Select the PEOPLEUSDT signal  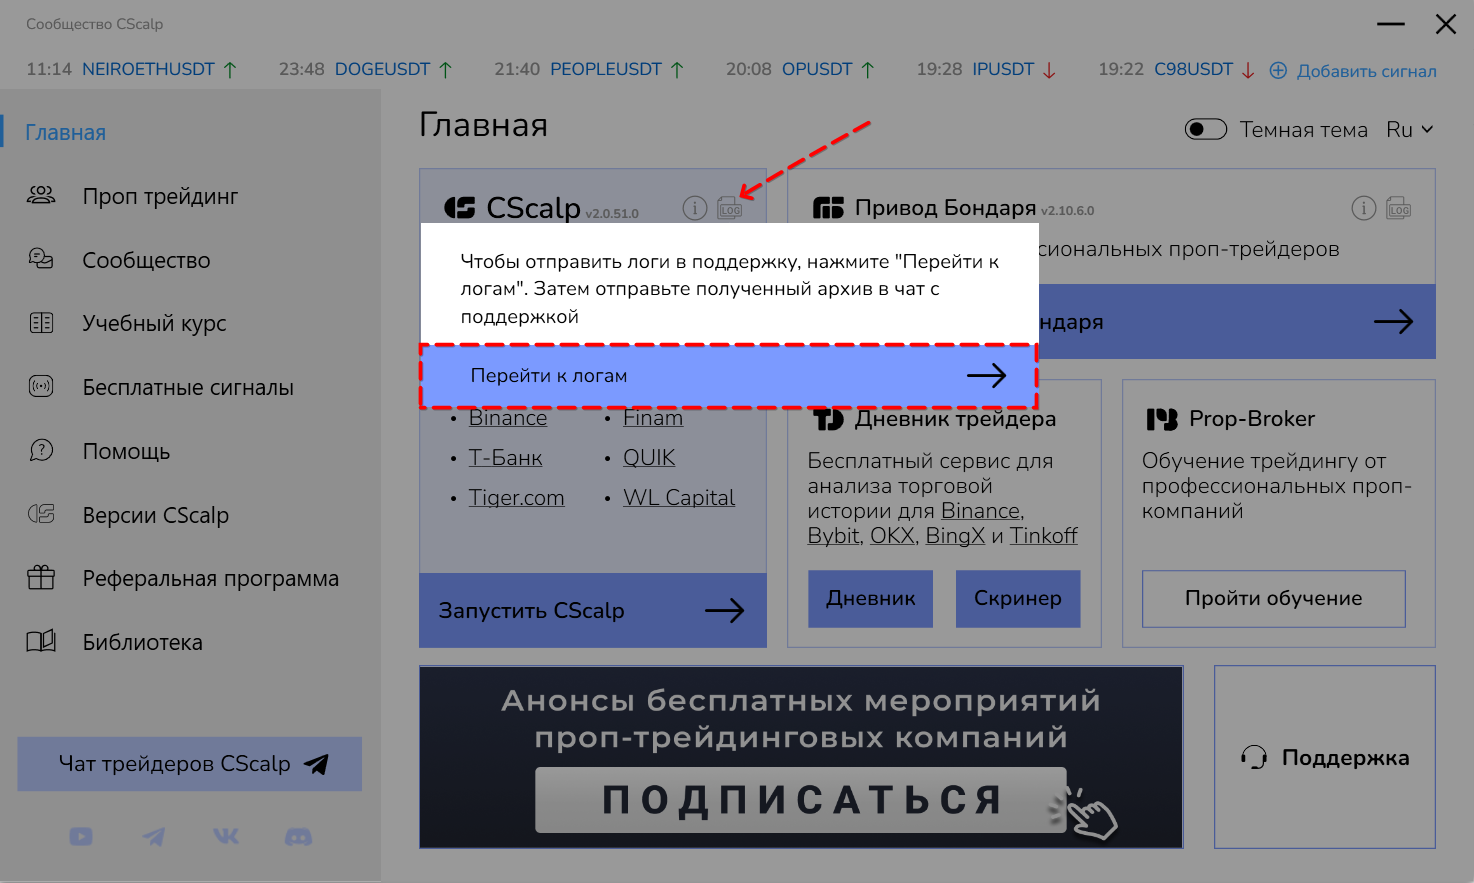(x=606, y=69)
